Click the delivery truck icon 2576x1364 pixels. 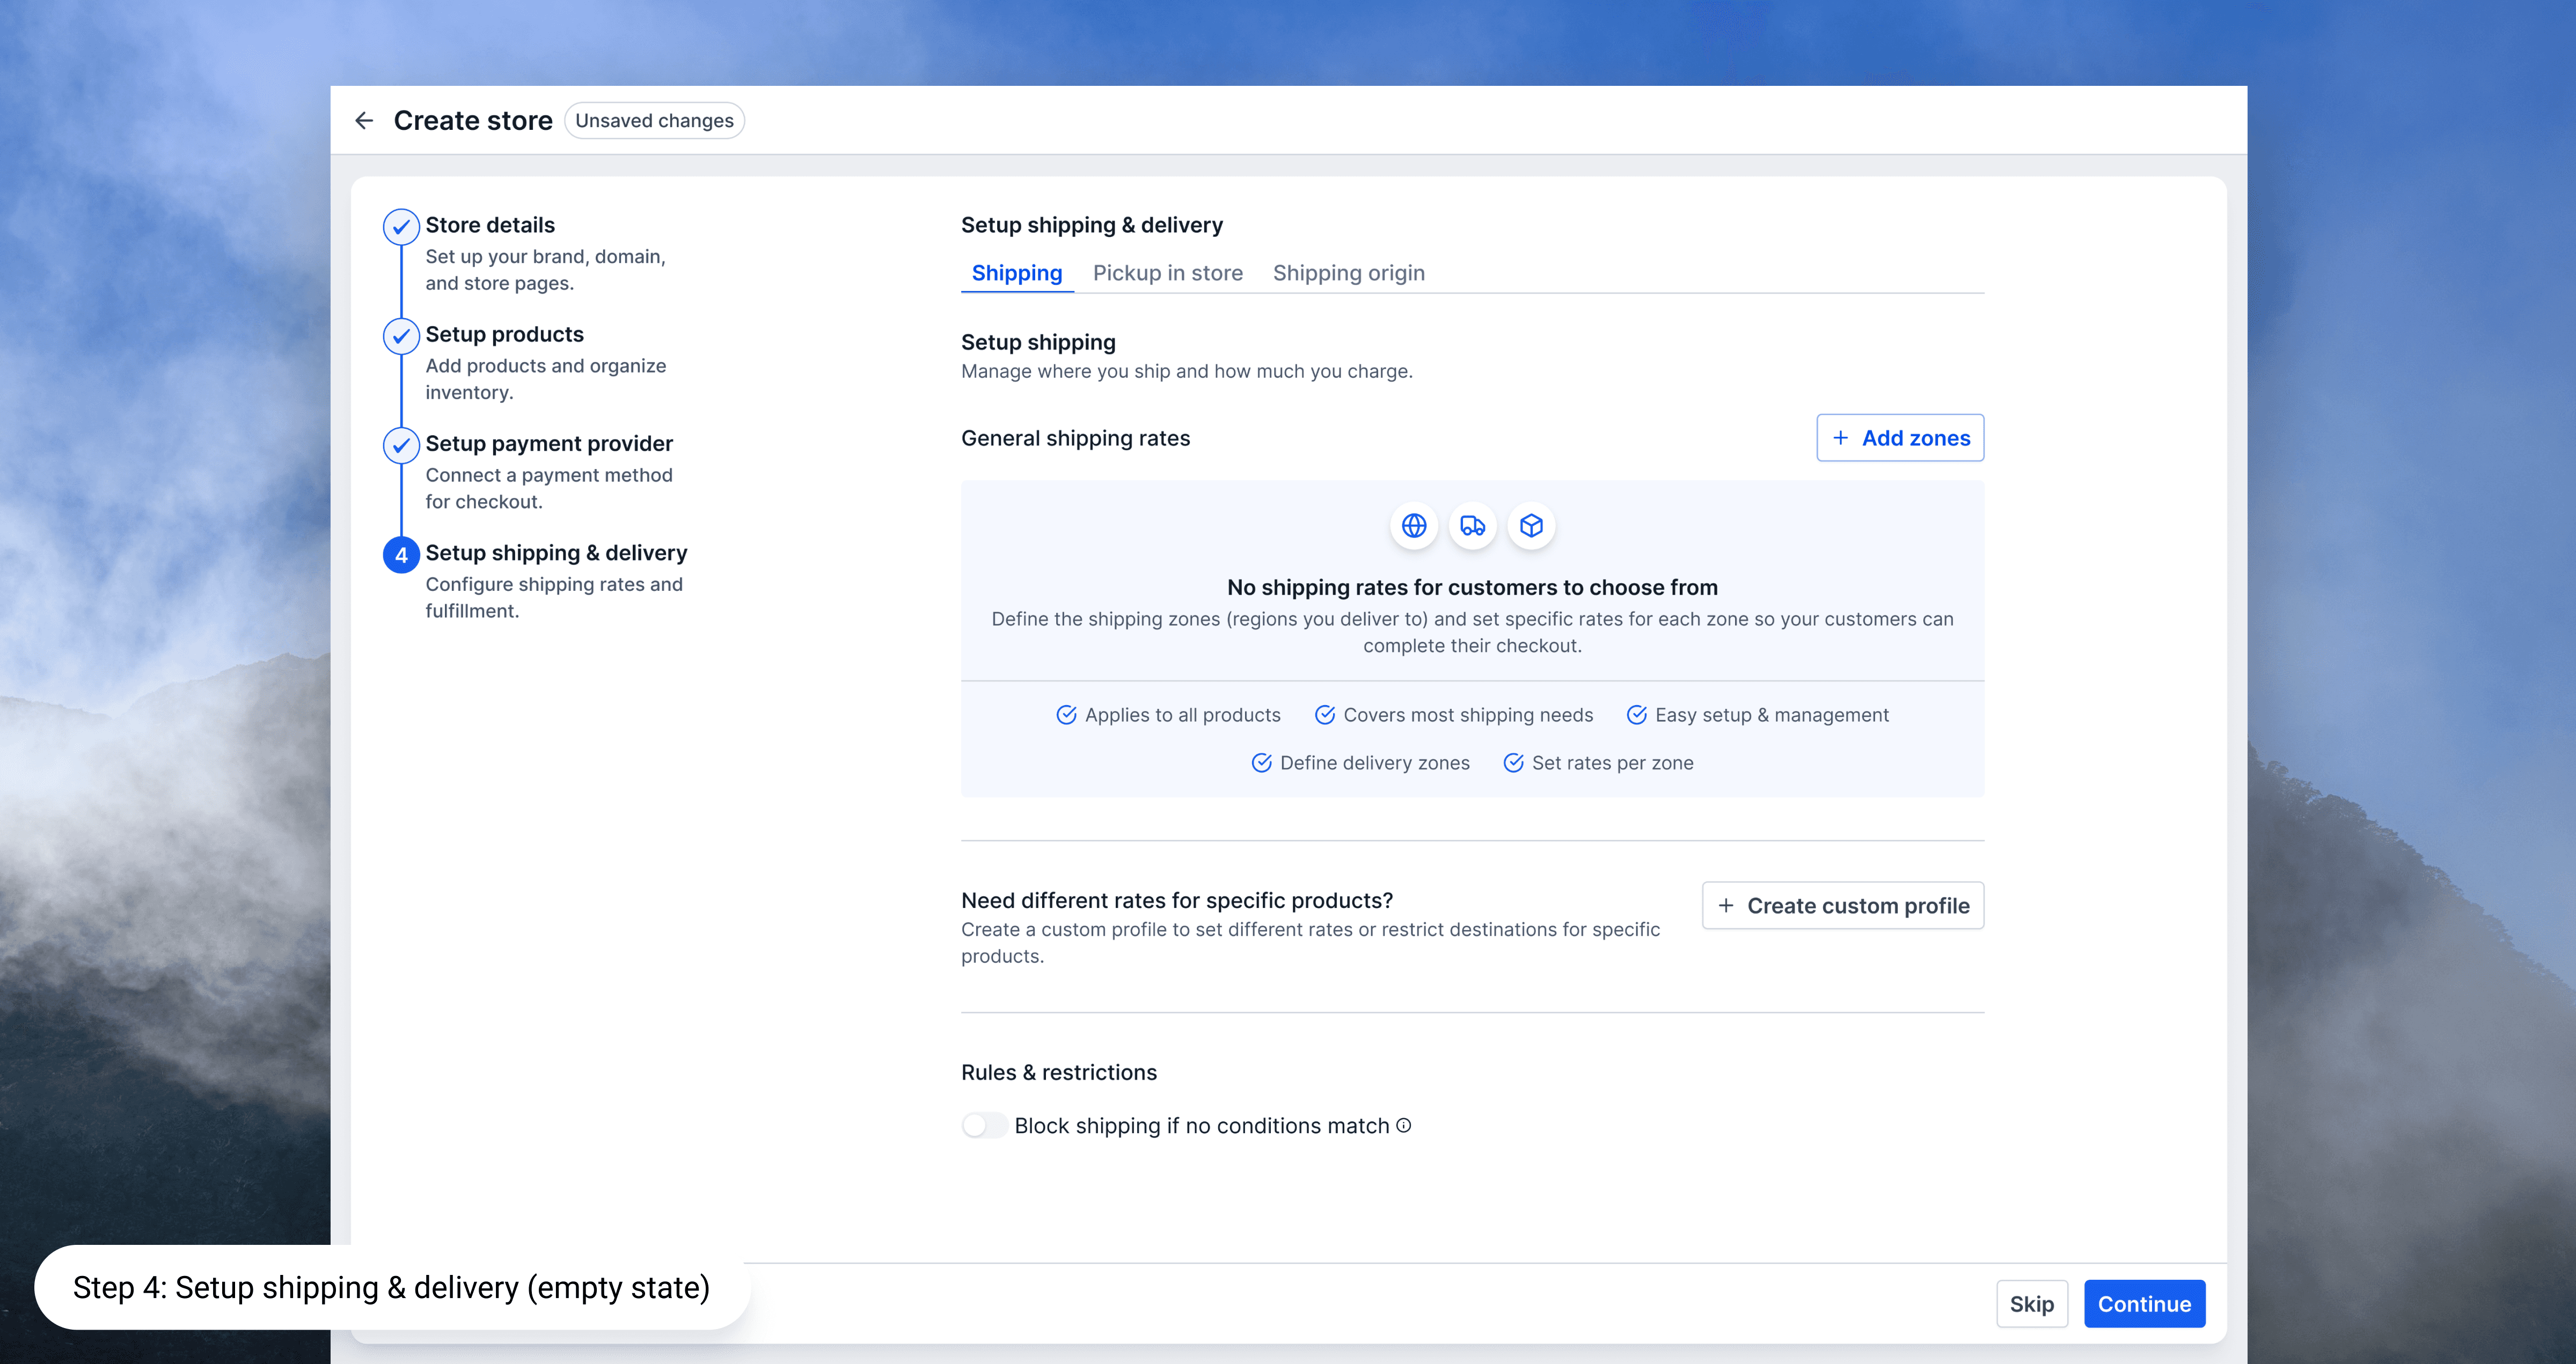point(1472,526)
